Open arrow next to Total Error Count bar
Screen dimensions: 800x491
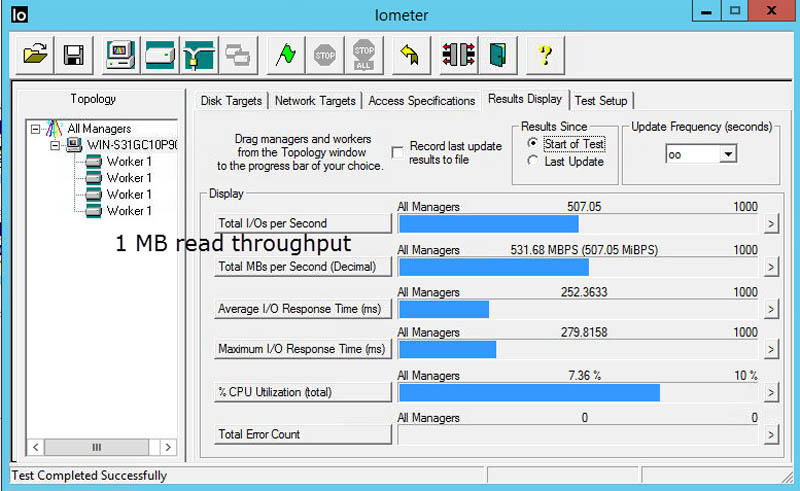click(x=771, y=435)
